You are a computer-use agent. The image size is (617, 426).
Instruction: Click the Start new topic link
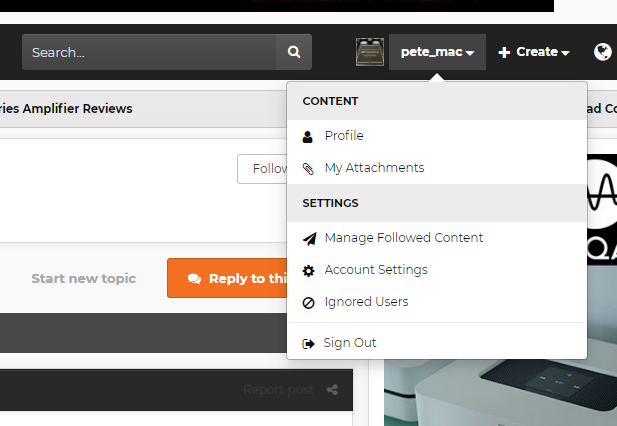[x=84, y=278]
